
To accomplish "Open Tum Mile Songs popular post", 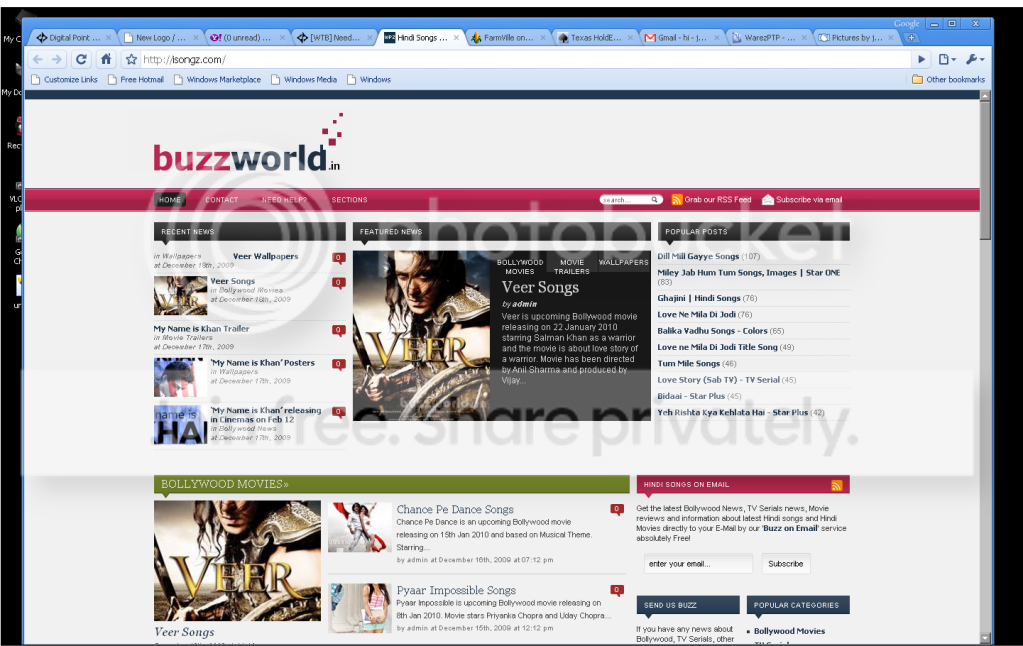I will [688, 363].
